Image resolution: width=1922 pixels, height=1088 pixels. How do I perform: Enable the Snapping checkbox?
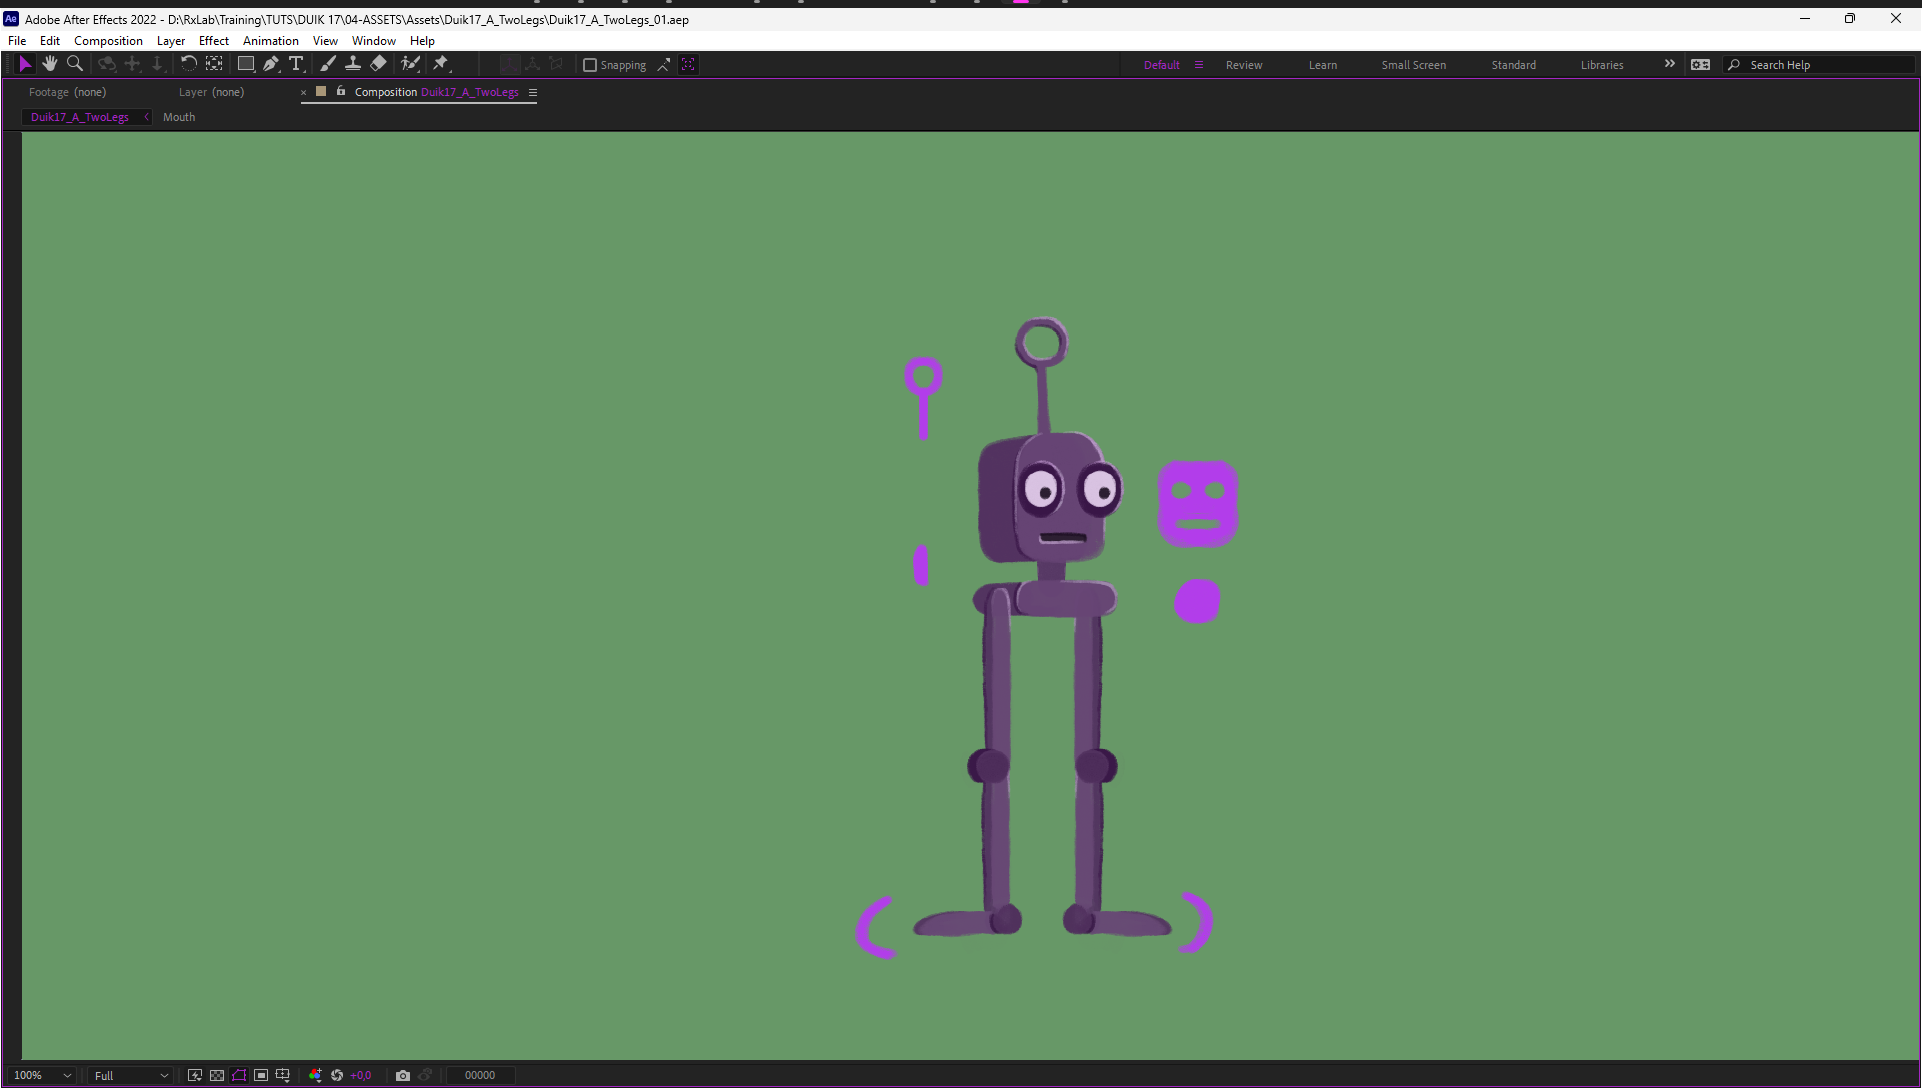(590, 65)
